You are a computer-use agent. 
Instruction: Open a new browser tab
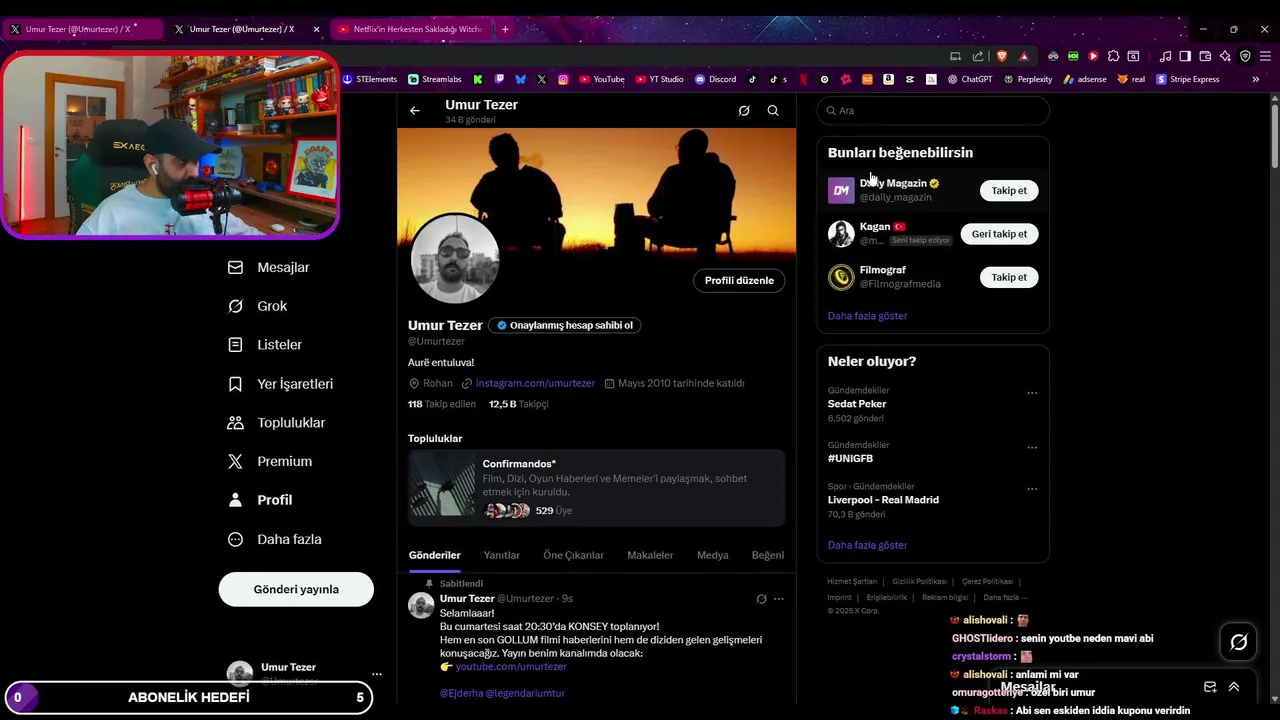(x=505, y=29)
